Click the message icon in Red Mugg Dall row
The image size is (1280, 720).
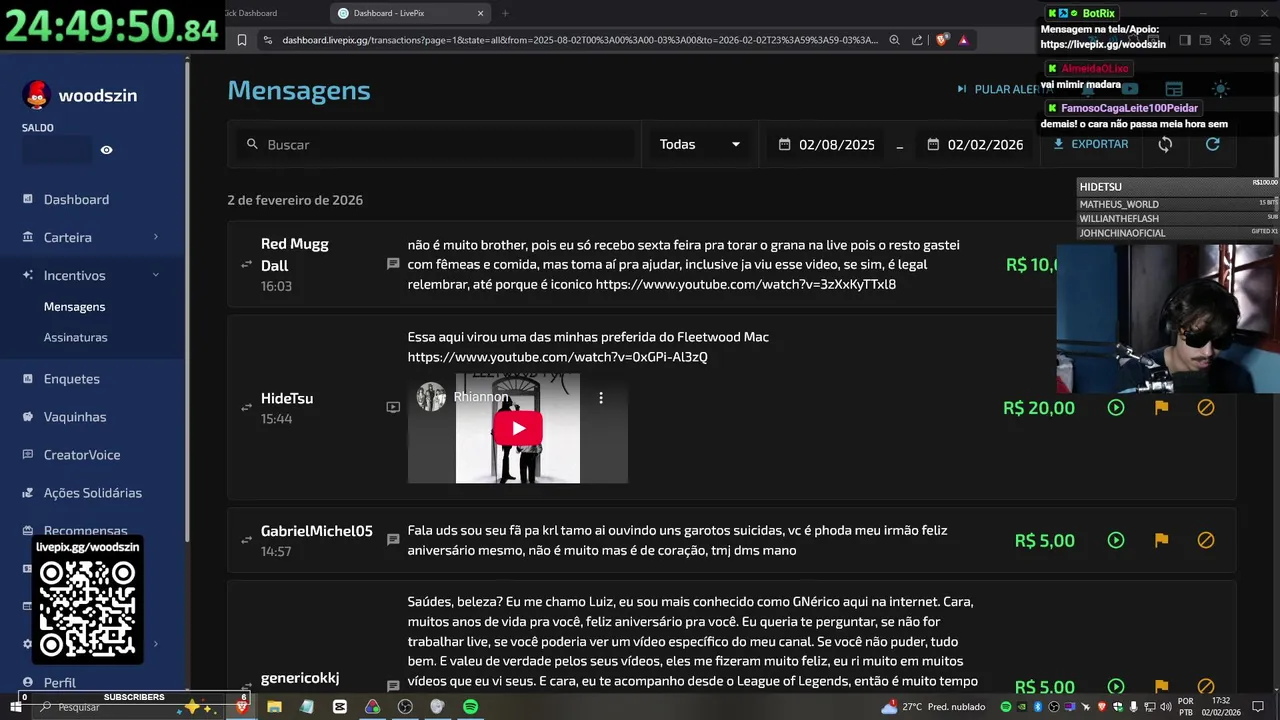point(393,264)
